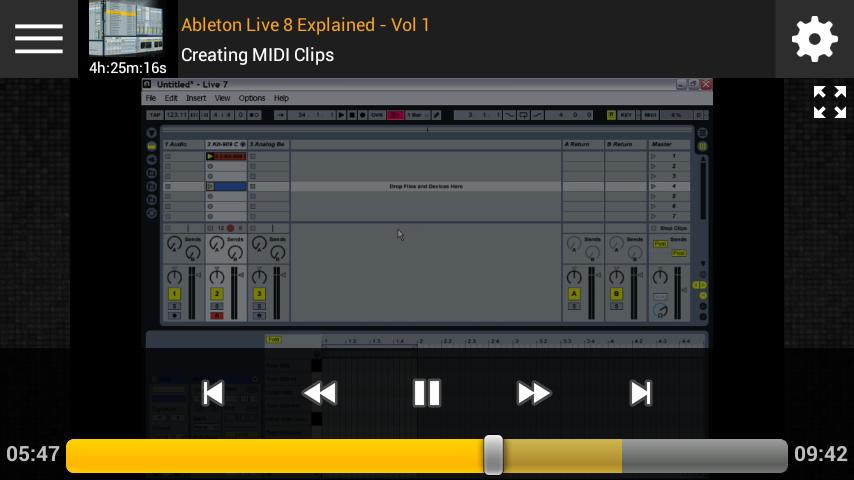
Task: Seek into the buffered portion of the progress bar
Action: point(562,455)
